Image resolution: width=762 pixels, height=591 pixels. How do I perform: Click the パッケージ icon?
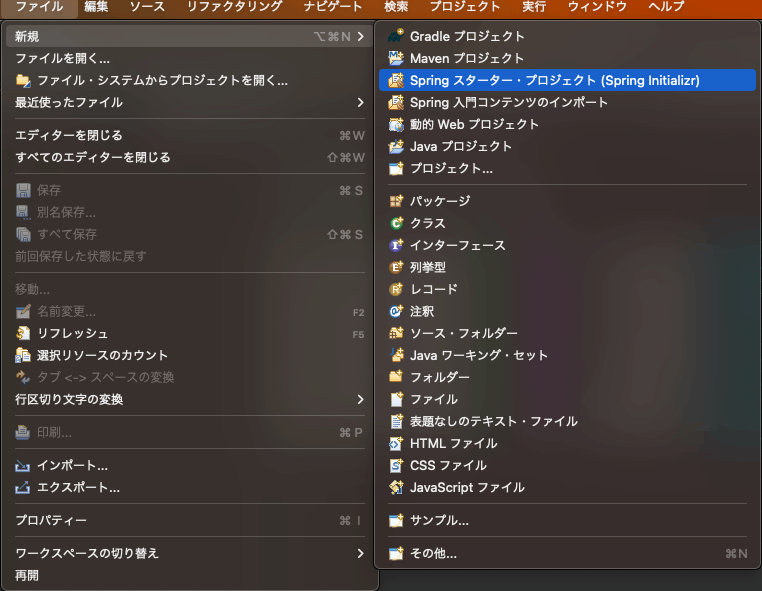click(x=396, y=201)
